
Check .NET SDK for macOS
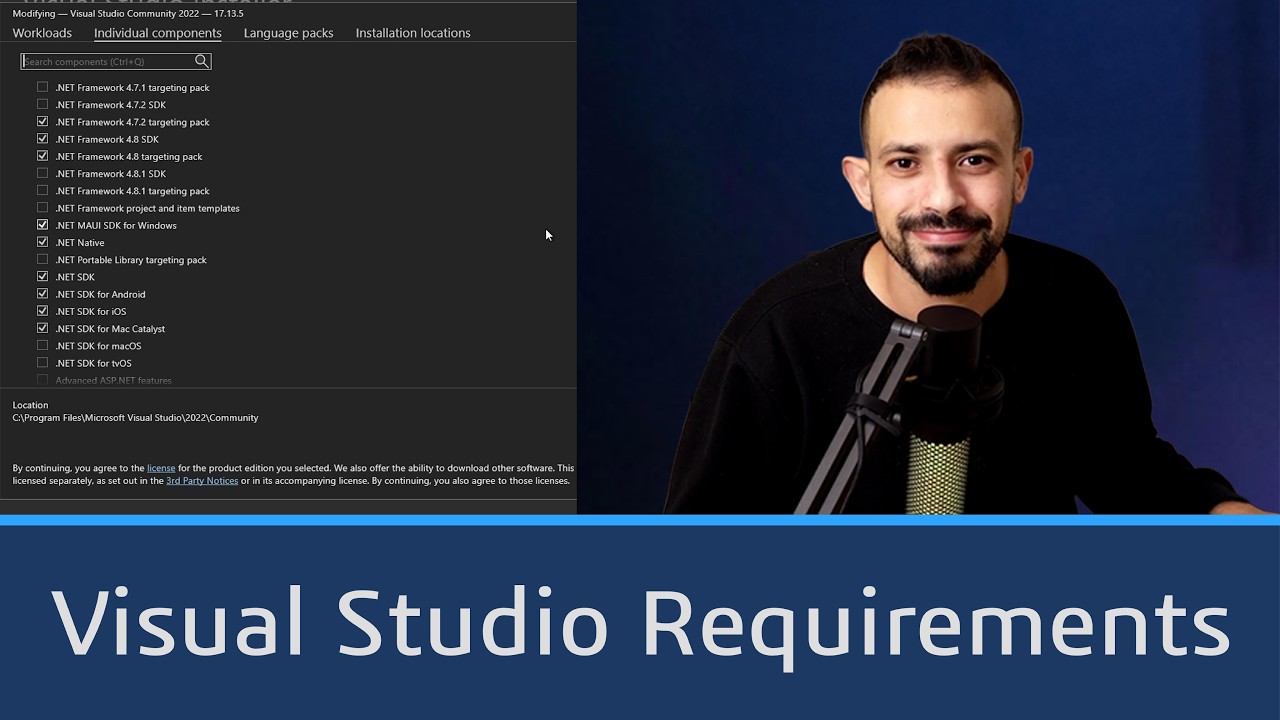(x=42, y=346)
